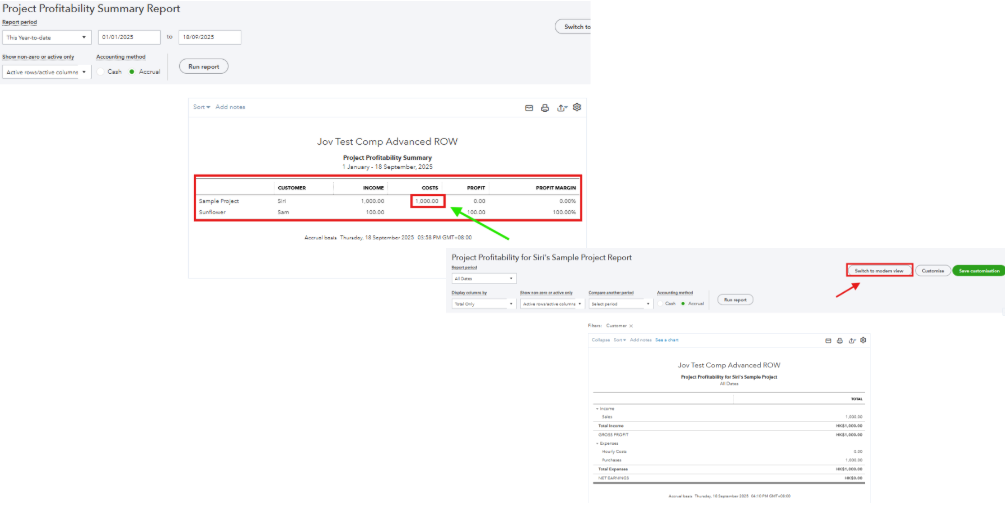This screenshot has width=1005, height=506.
Task: Open the Sort menu in Summary report
Action: tap(201, 107)
